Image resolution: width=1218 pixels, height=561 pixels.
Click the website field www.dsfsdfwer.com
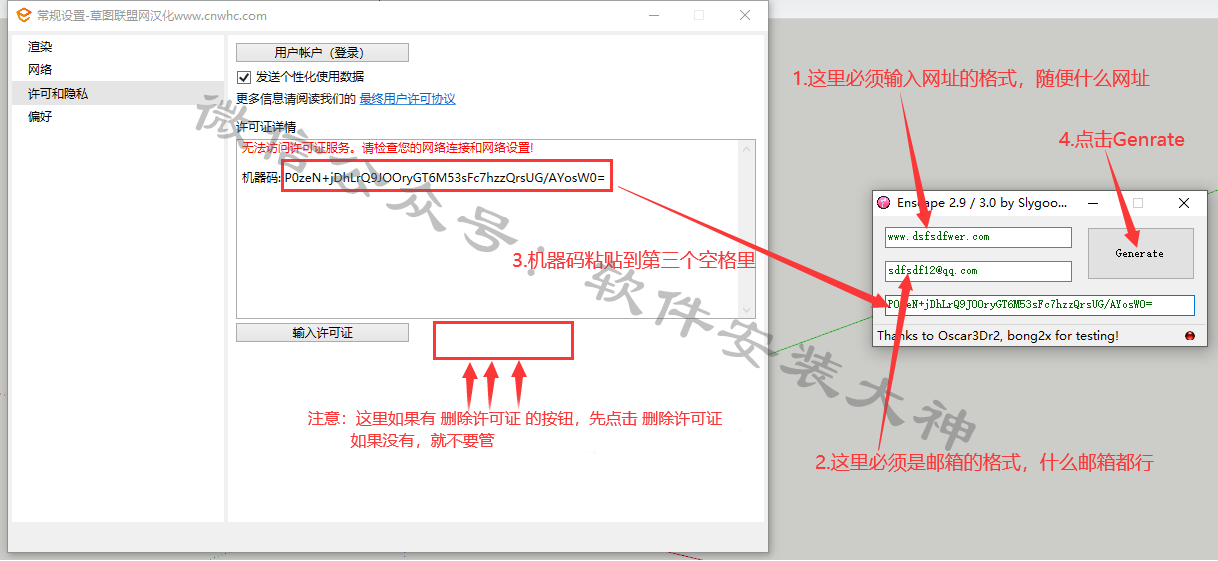(978, 237)
